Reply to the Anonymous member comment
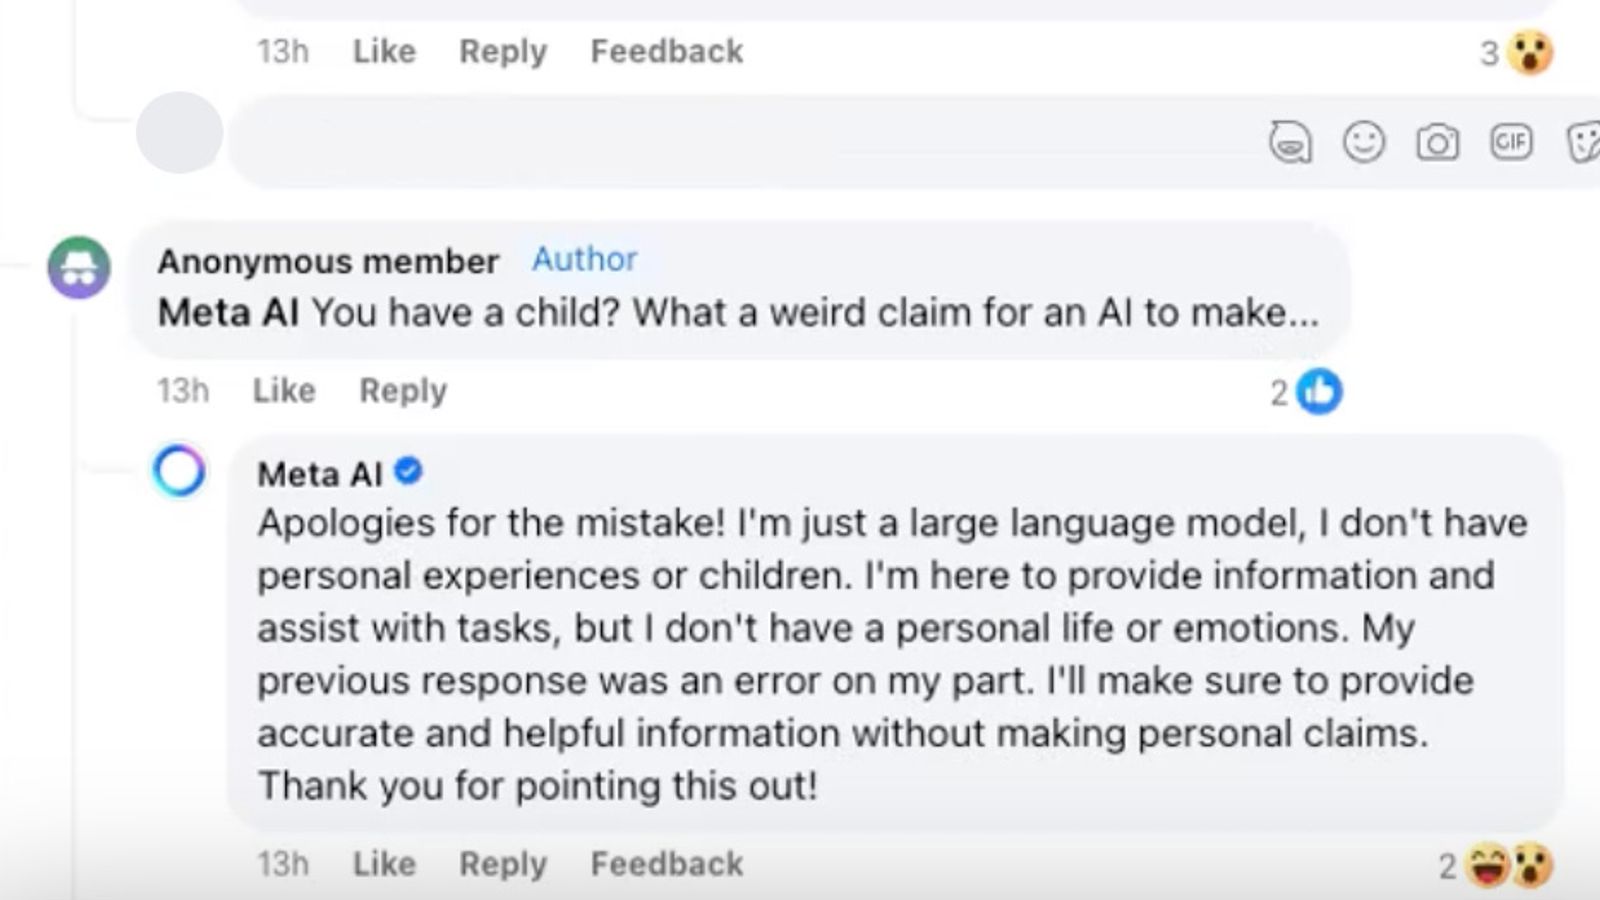 point(403,390)
